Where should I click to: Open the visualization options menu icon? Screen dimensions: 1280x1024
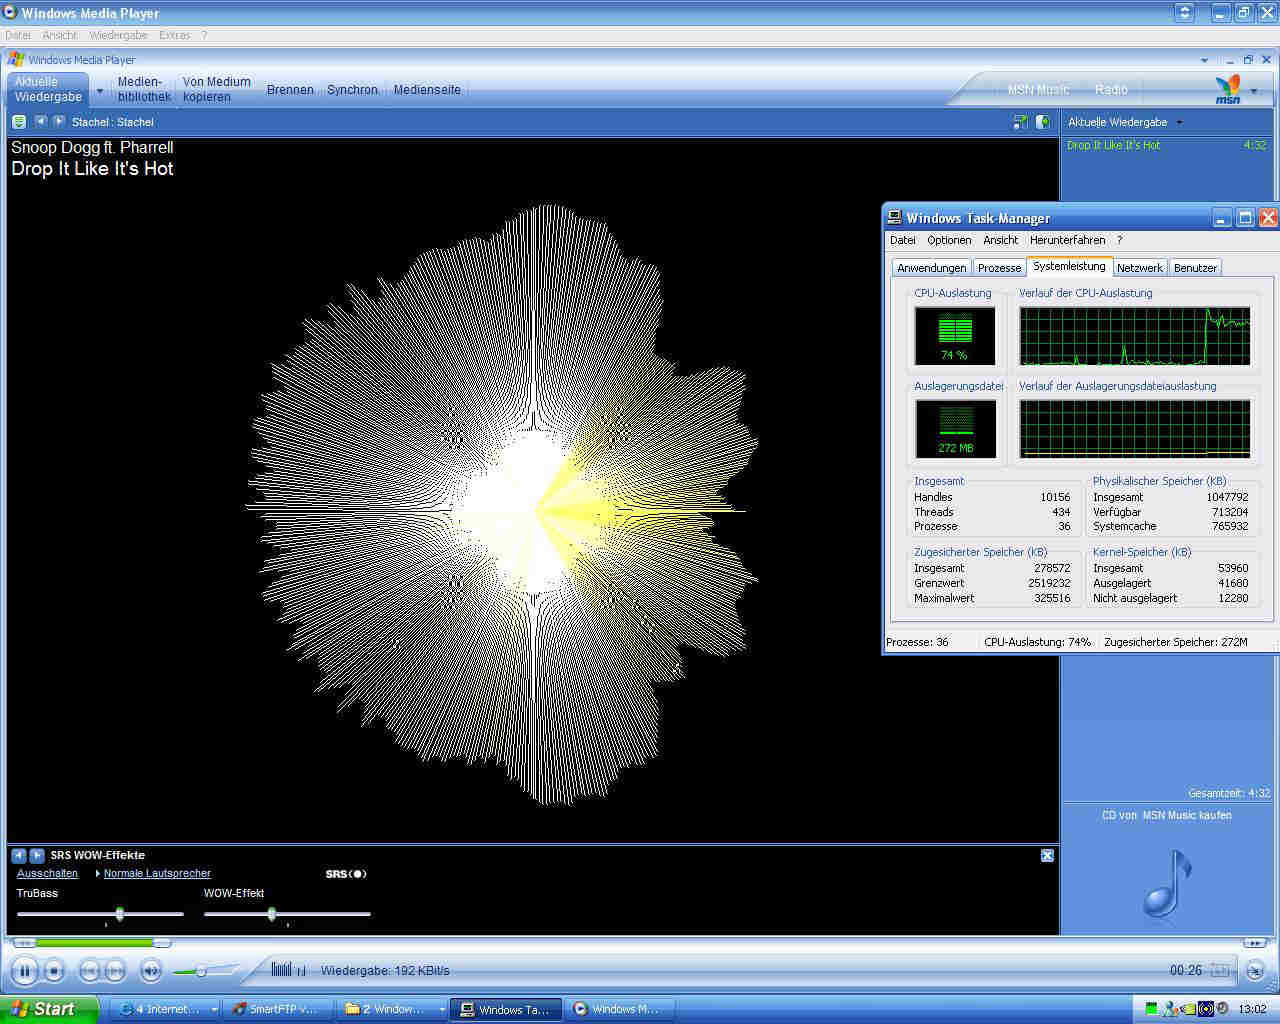(19, 122)
